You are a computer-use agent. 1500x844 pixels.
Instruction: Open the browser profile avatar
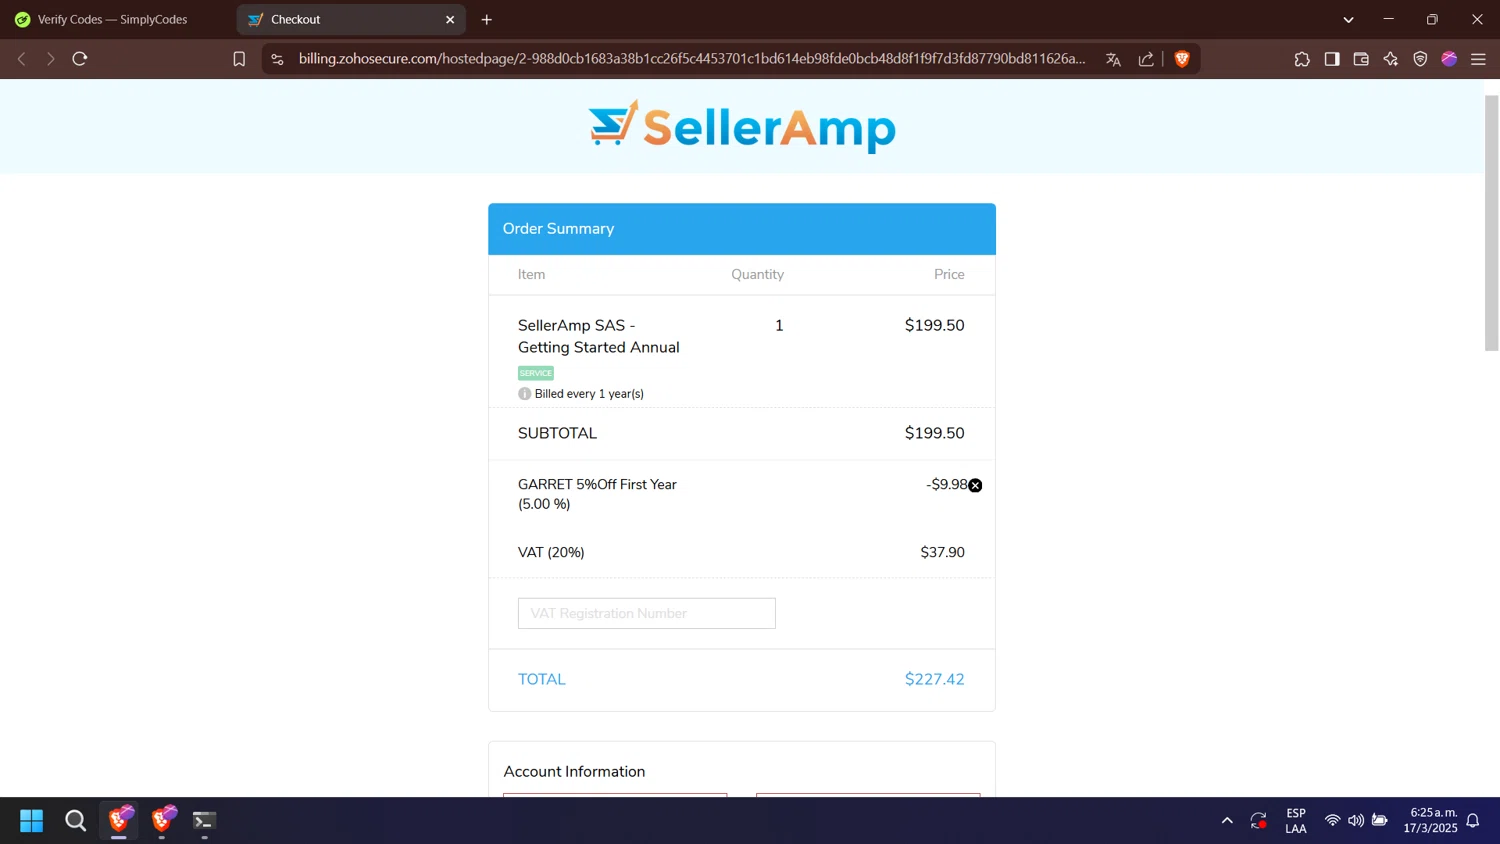pos(1449,59)
